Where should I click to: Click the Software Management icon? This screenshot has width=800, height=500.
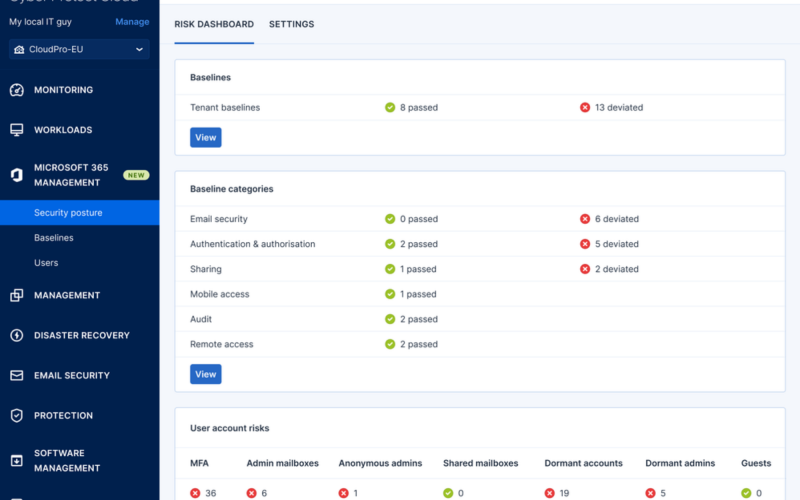(17, 461)
